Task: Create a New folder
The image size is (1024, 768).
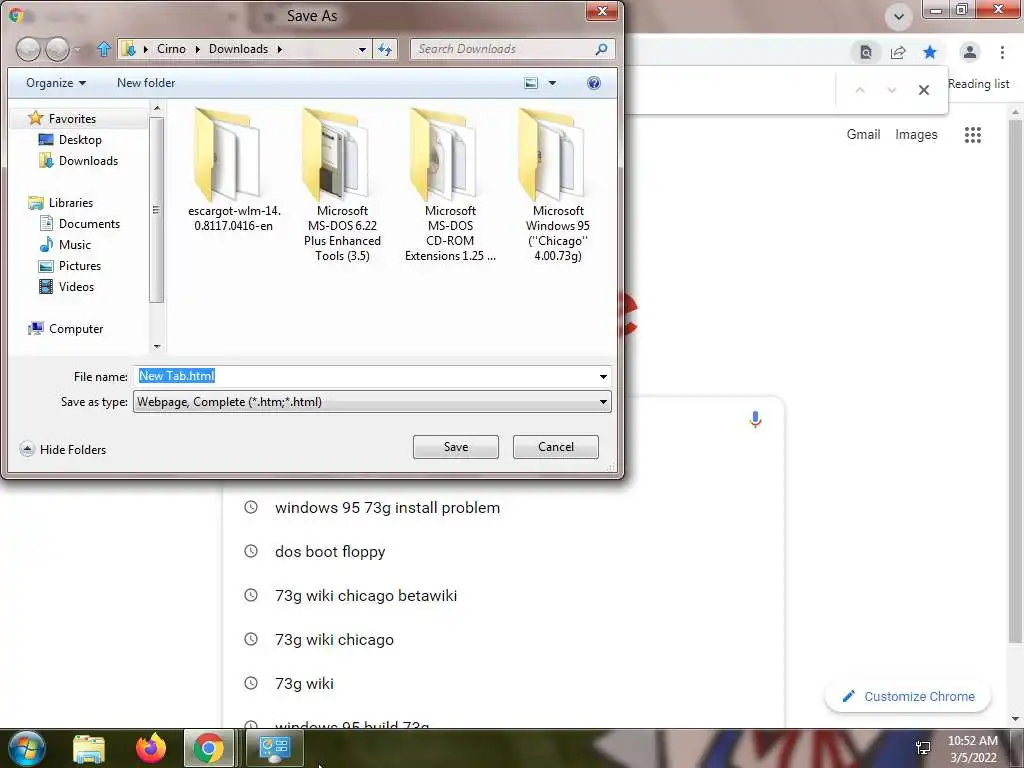Action: click(146, 83)
